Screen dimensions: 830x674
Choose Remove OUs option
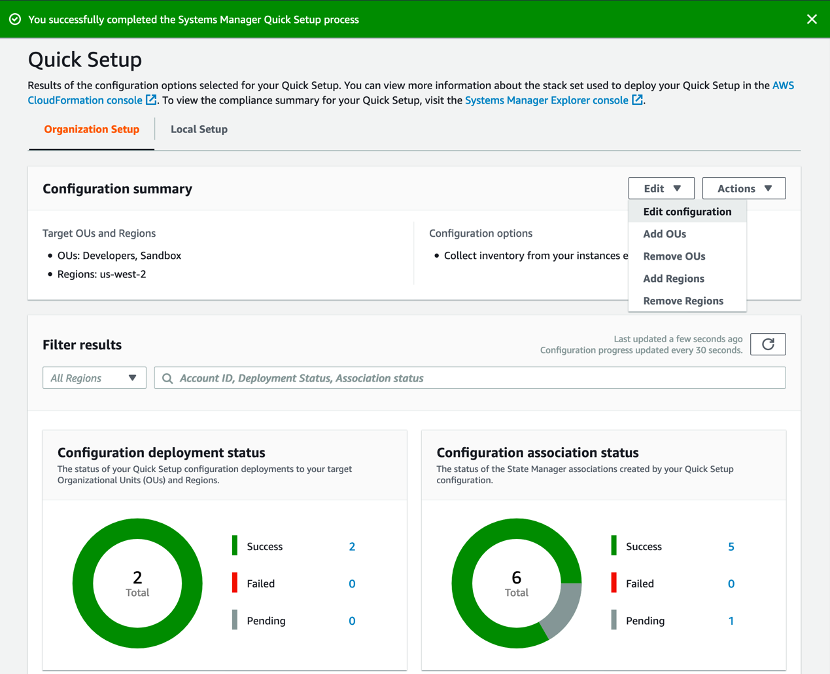pyautogui.click(x=673, y=256)
